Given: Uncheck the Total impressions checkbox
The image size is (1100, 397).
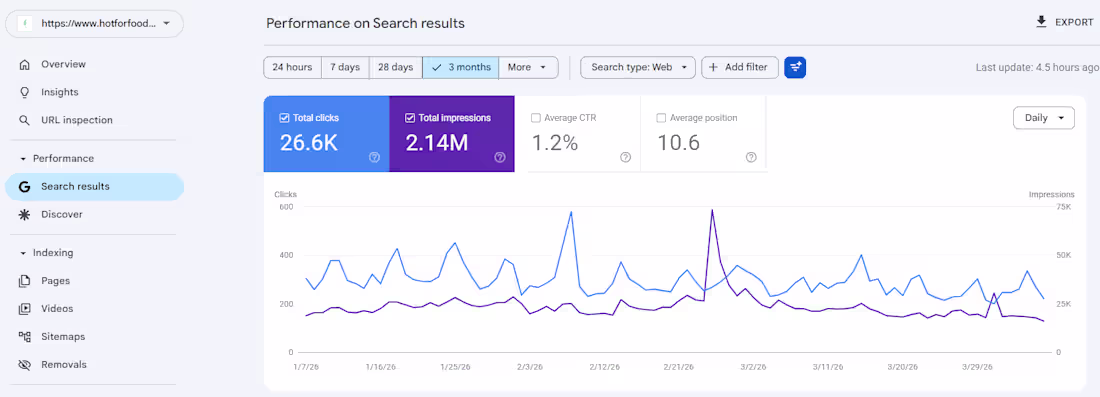Looking at the screenshot, I should point(410,118).
